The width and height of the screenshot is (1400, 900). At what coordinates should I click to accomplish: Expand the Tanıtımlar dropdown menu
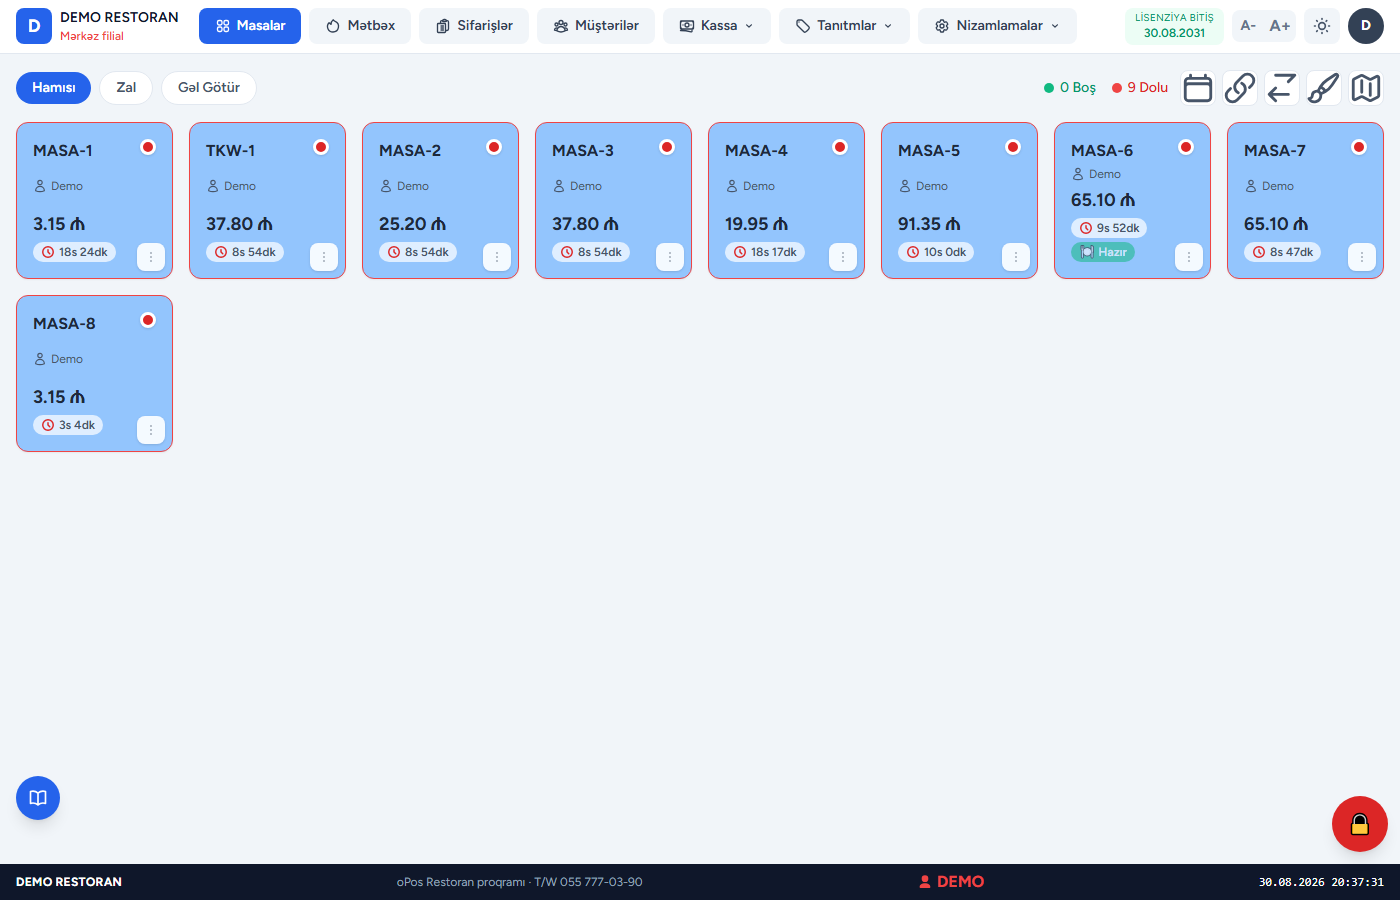point(845,26)
